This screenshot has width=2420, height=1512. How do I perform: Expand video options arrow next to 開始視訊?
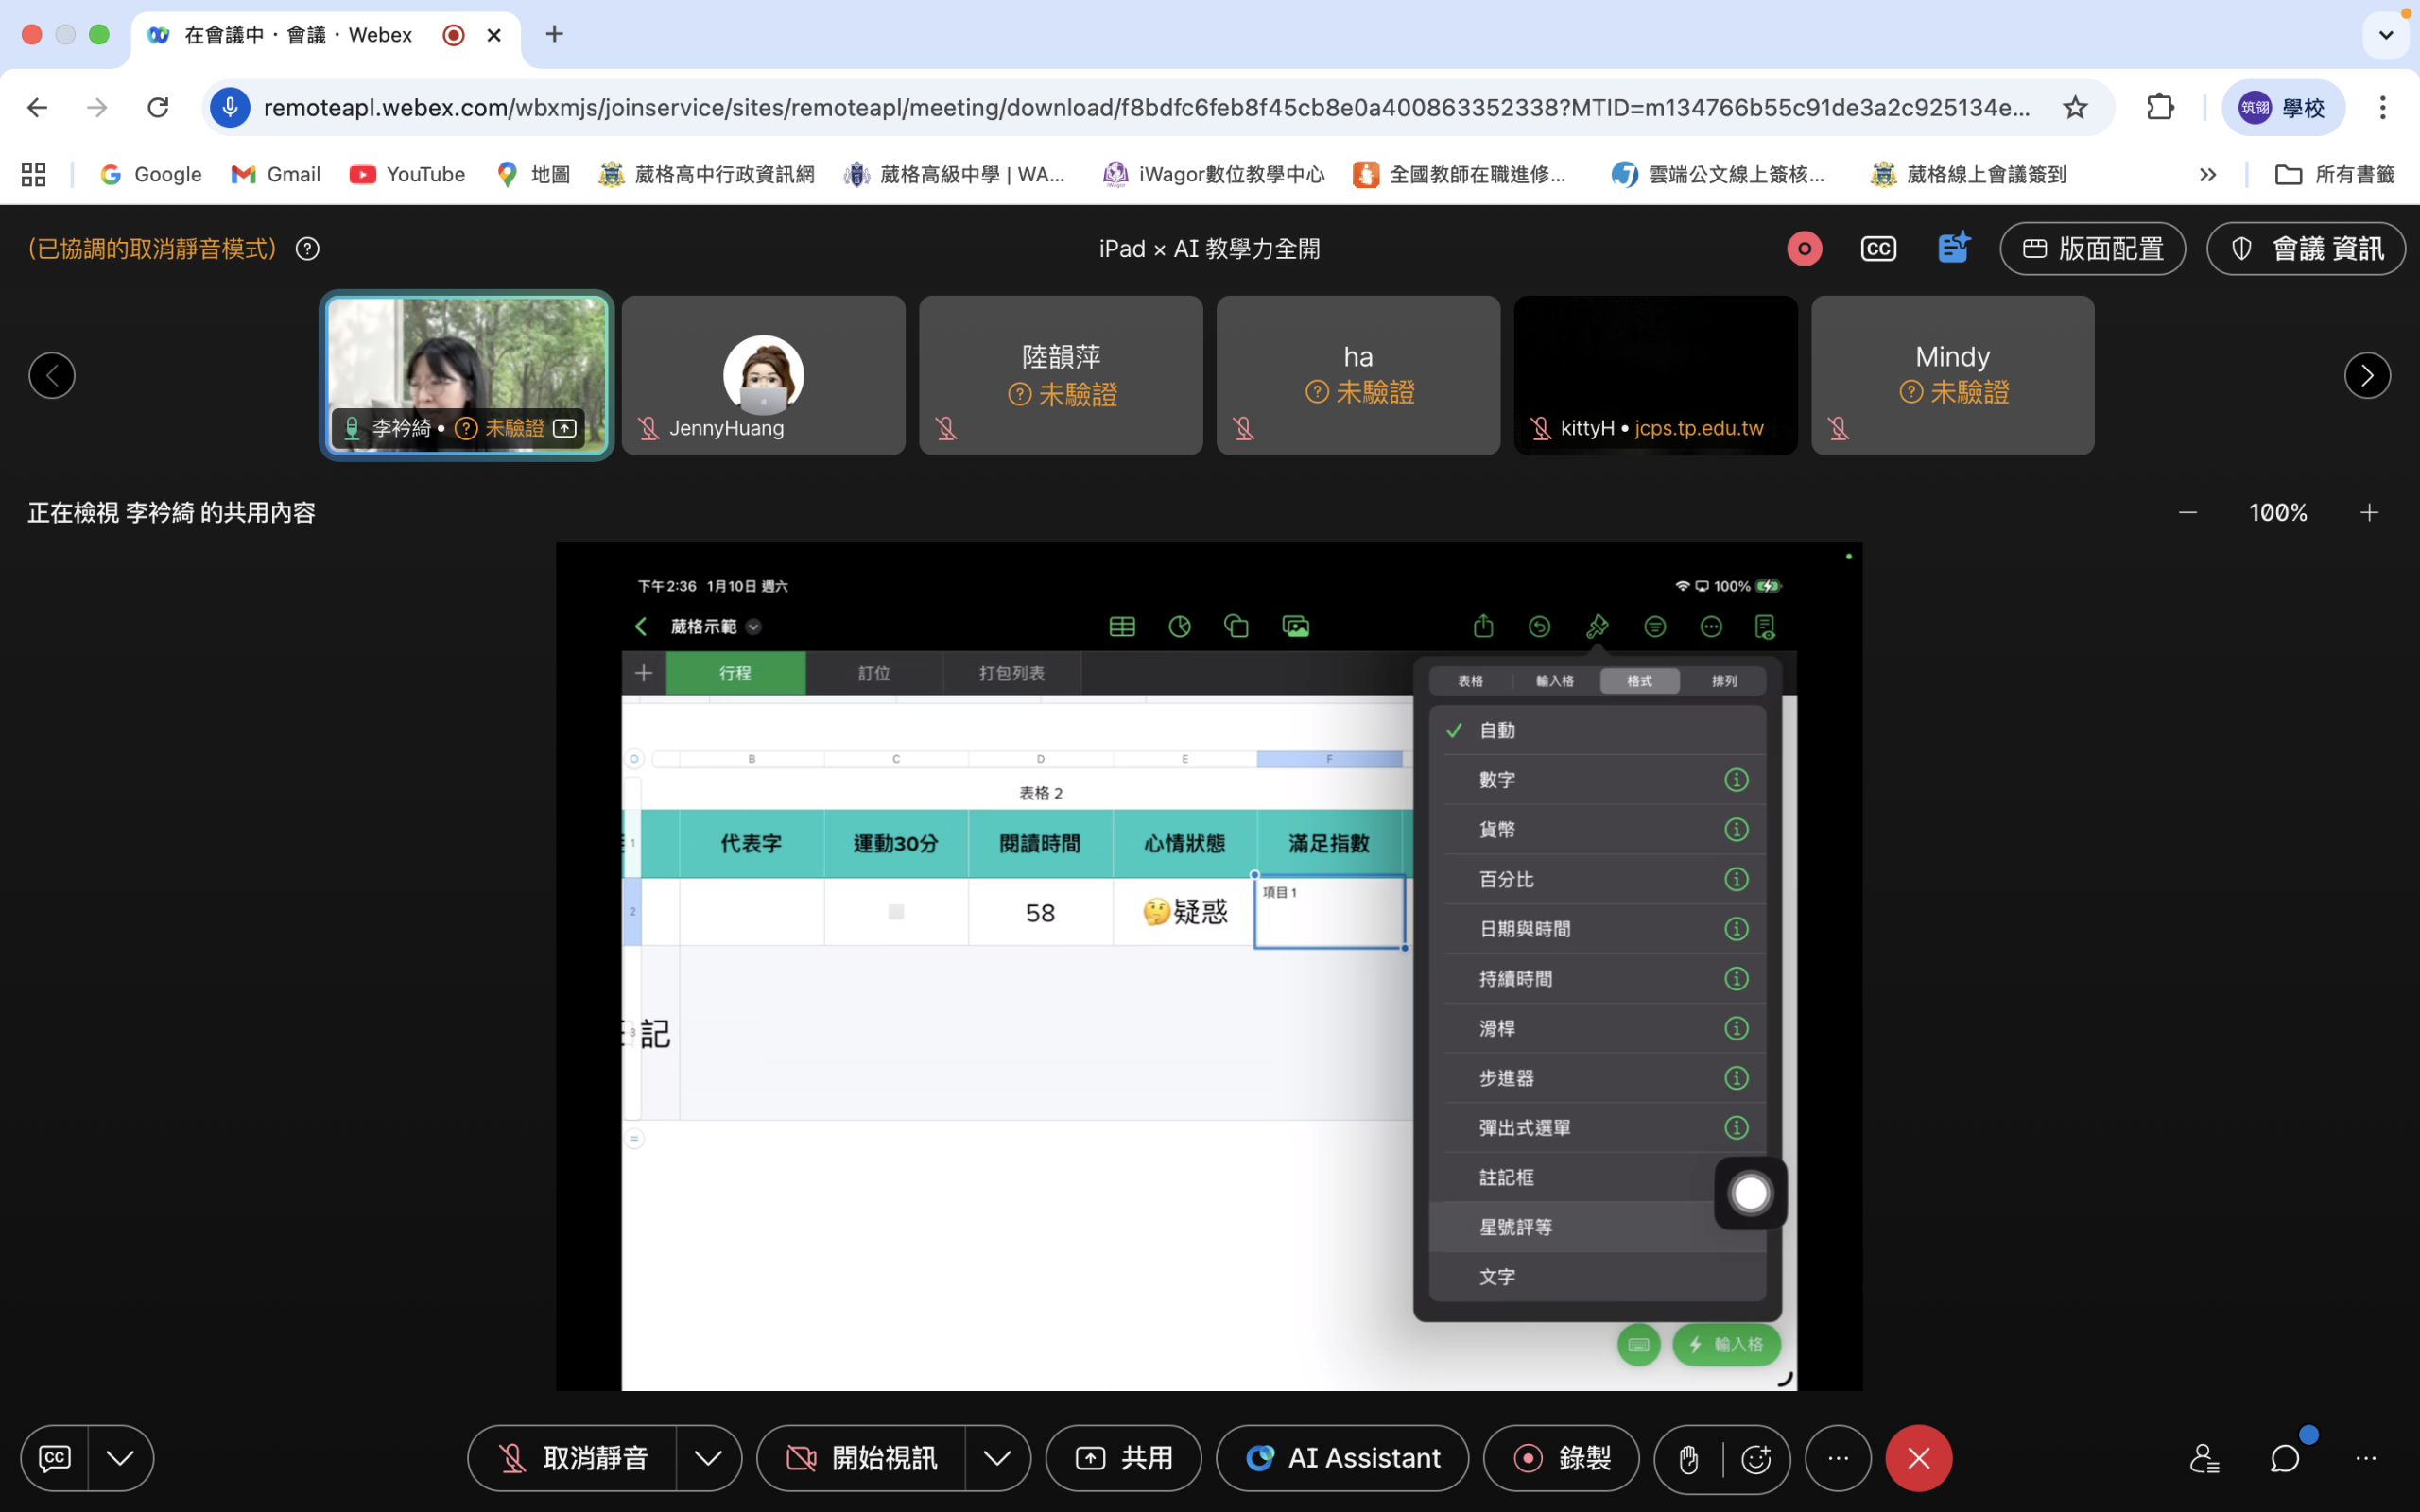(997, 1459)
